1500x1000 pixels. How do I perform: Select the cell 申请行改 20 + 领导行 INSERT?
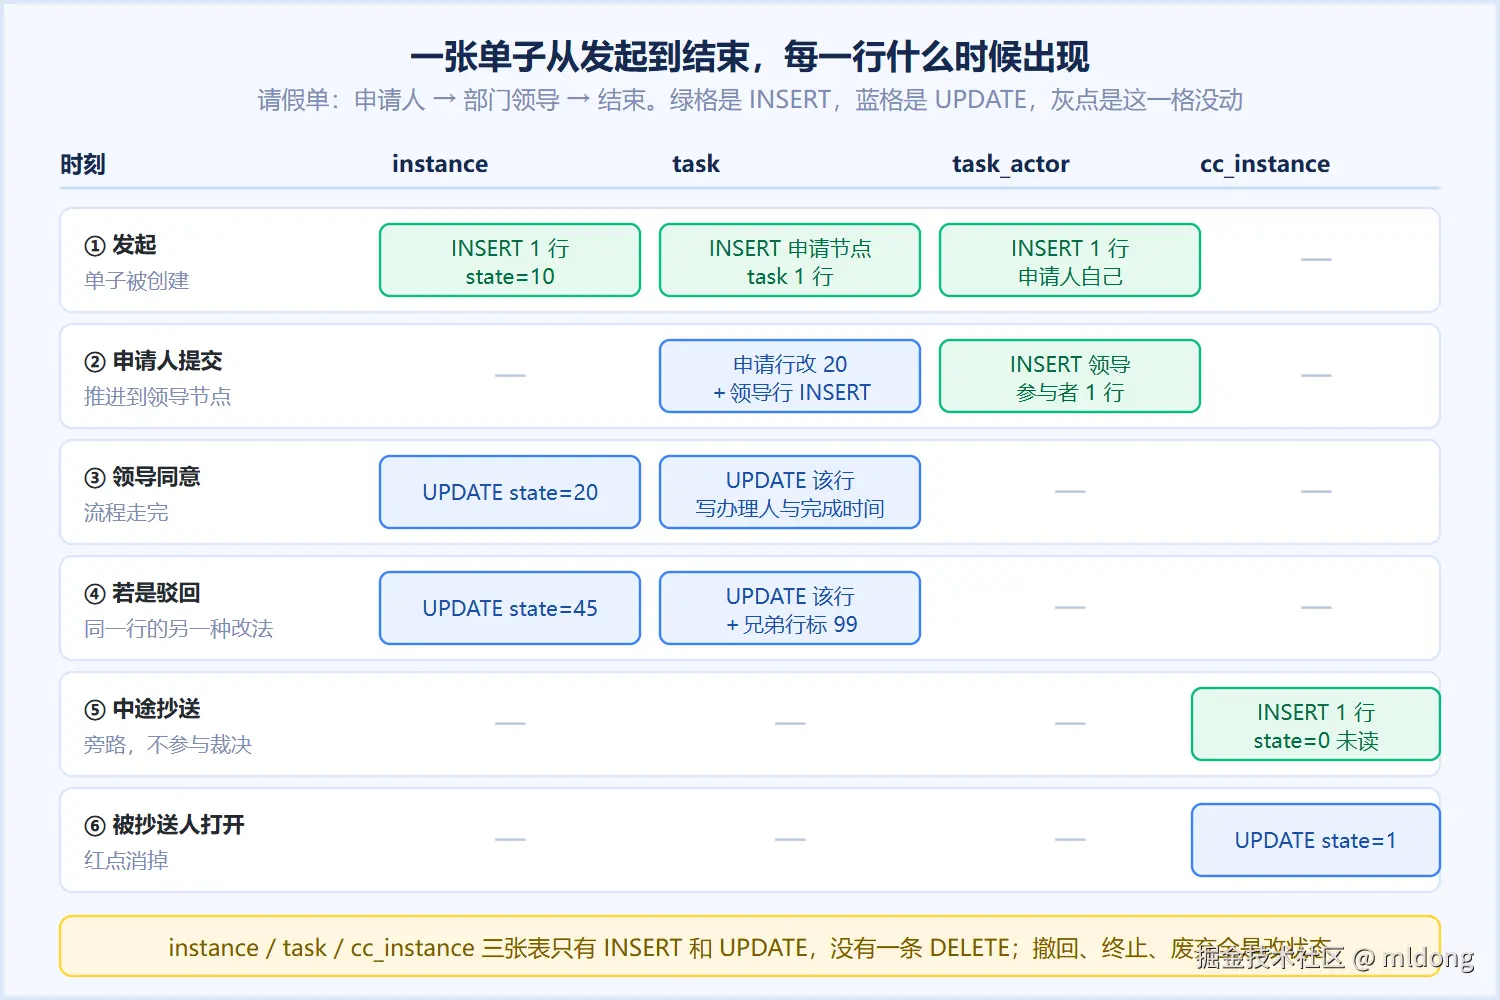coord(790,376)
